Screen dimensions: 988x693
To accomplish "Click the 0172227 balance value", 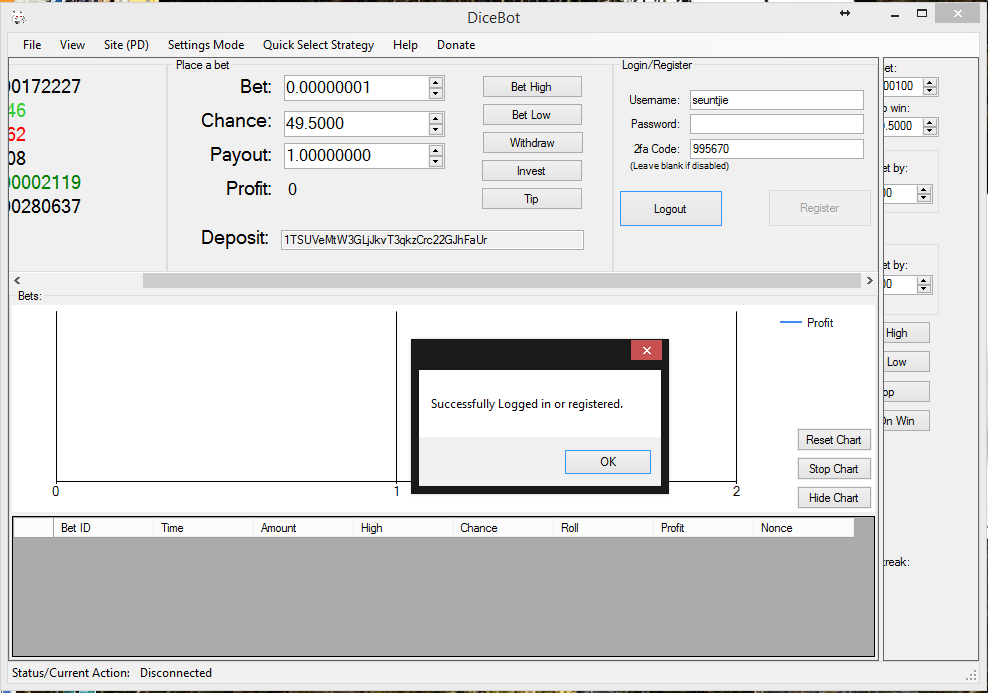I will pos(45,86).
